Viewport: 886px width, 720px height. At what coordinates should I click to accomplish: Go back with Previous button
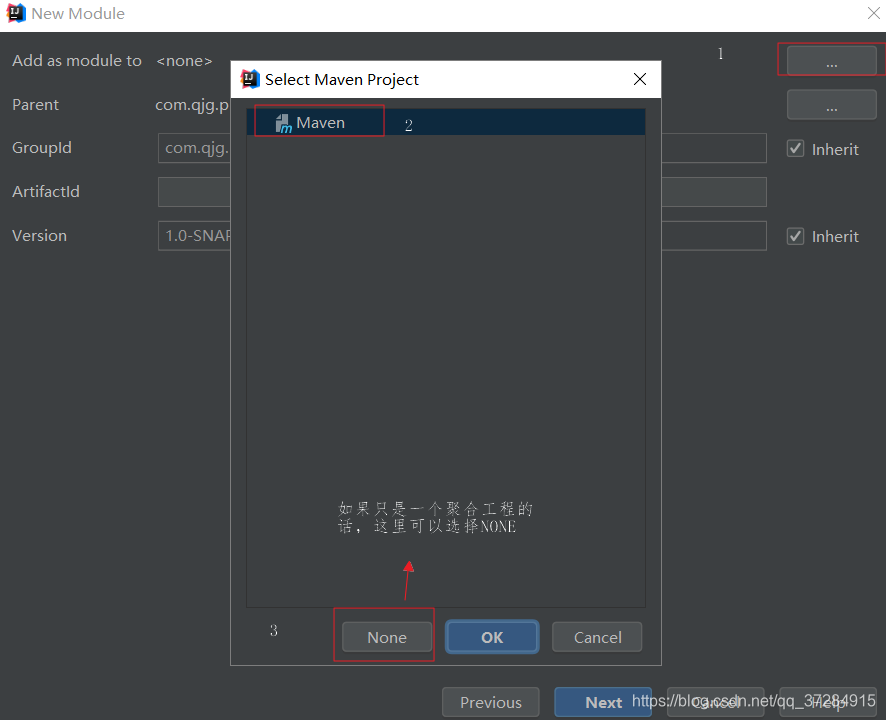(490, 702)
